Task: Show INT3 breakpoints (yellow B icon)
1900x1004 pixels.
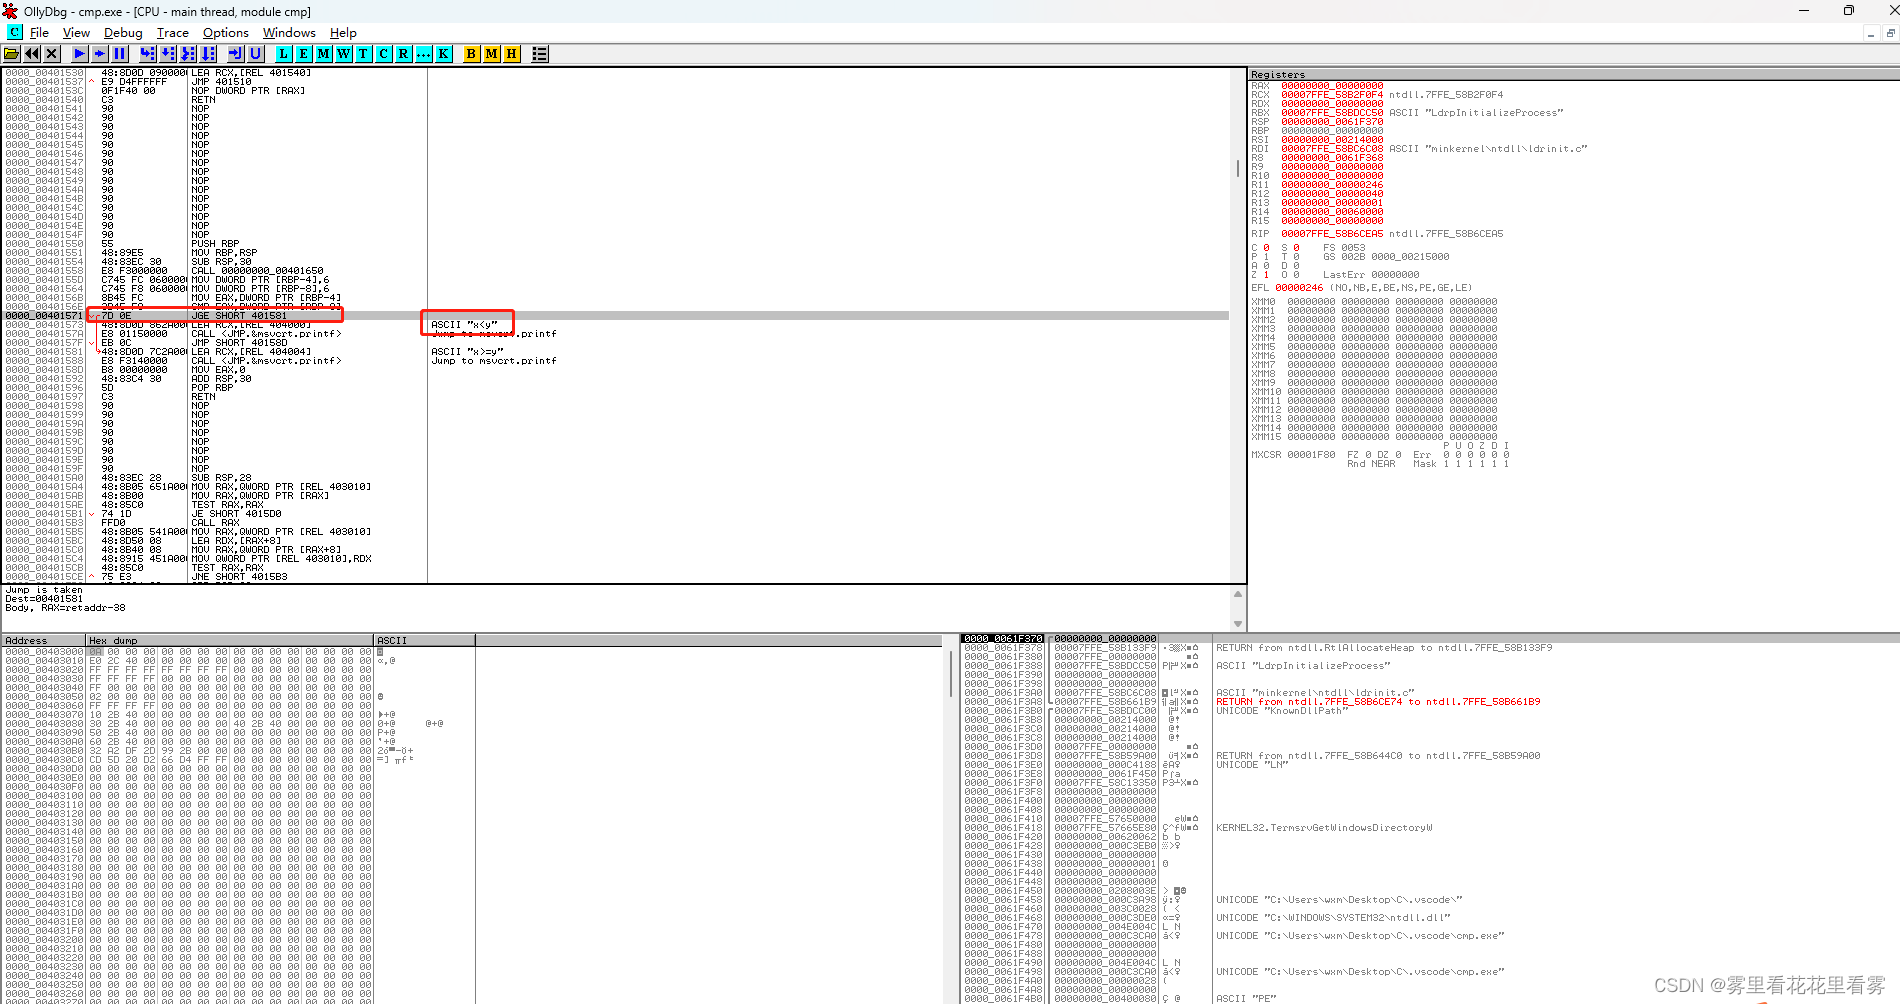Action: (x=472, y=54)
